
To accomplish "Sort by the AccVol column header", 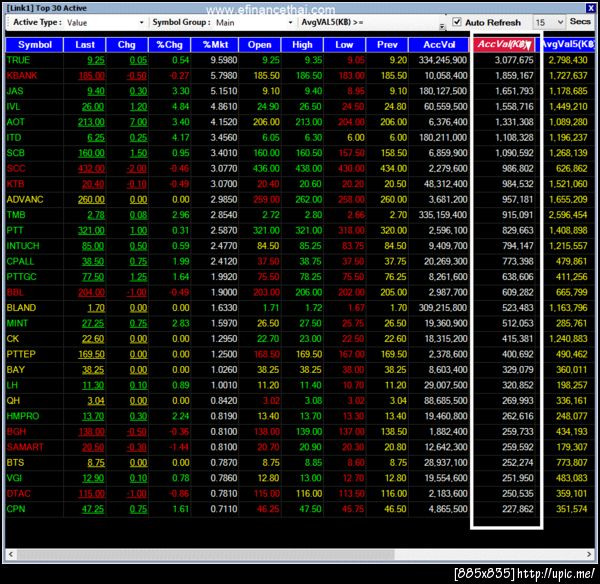I will (439, 45).
